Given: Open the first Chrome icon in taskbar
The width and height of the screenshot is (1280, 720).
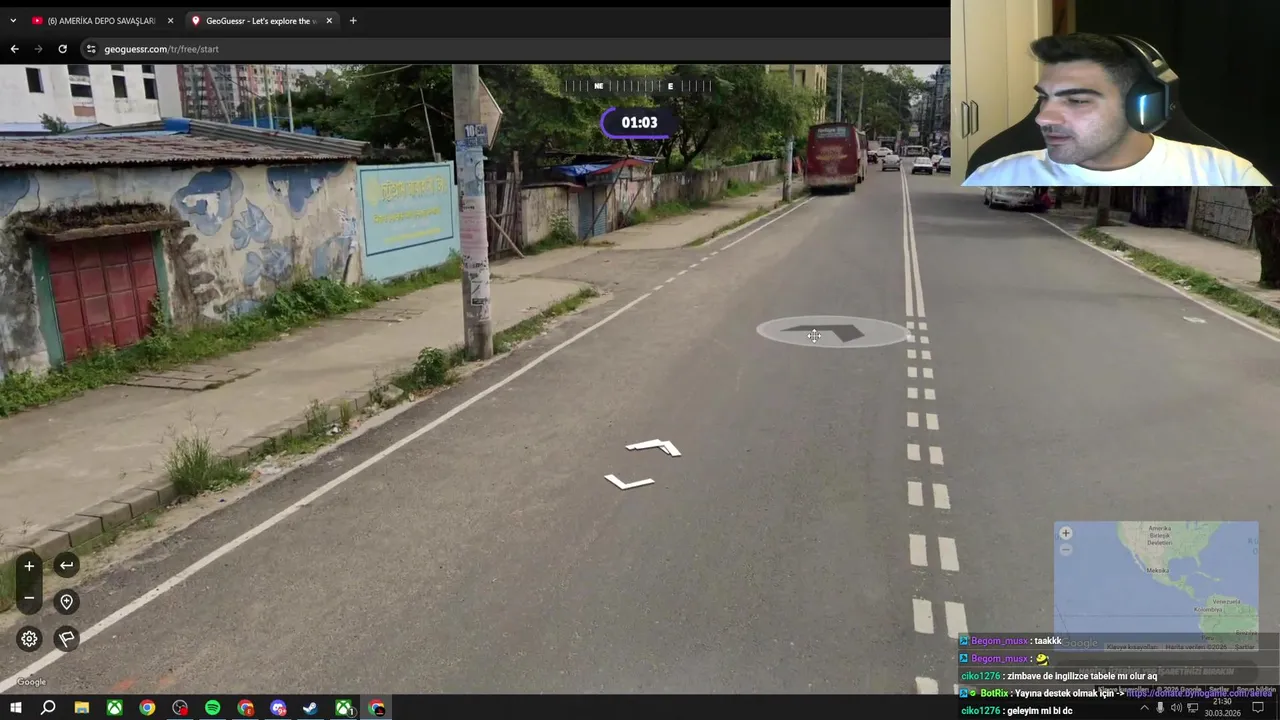Looking at the screenshot, I should (x=147, y=708).
